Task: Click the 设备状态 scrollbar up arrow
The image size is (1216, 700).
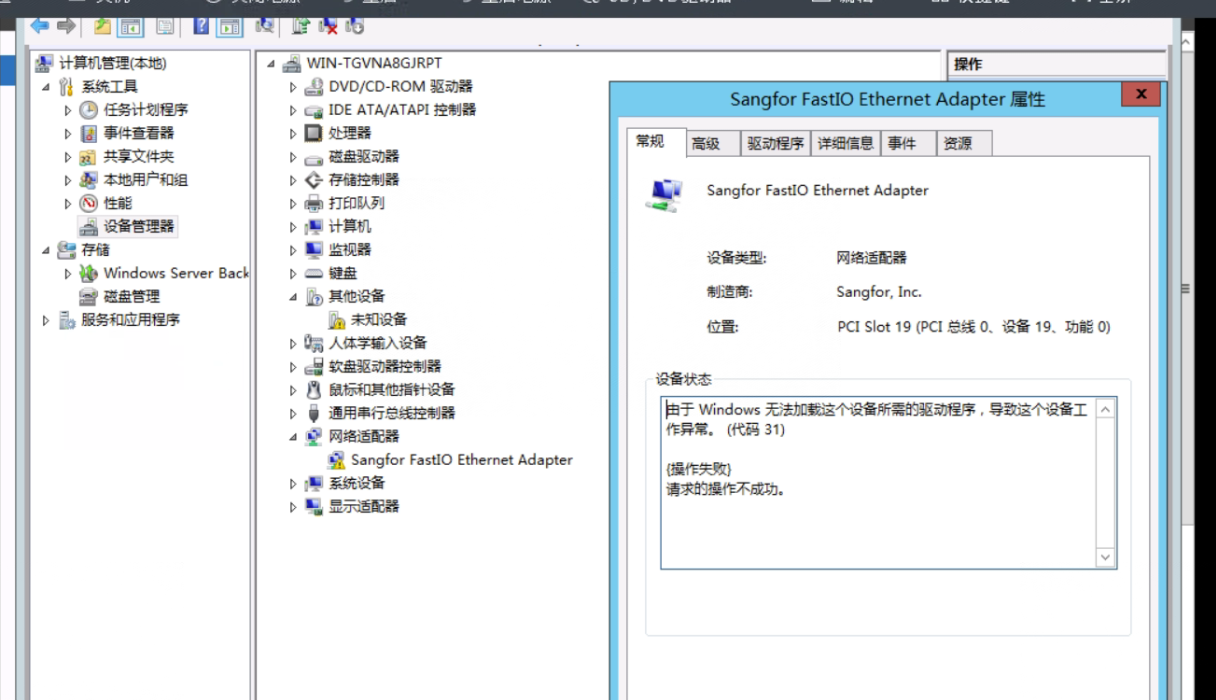Action: tap(1105, 408)
